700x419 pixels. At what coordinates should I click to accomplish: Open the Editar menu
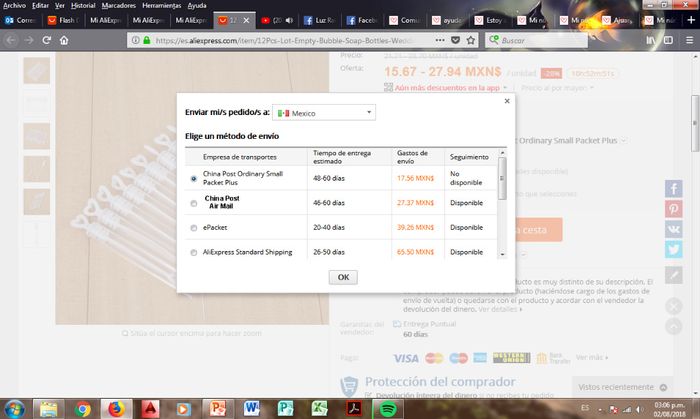(x=40, y=5)
